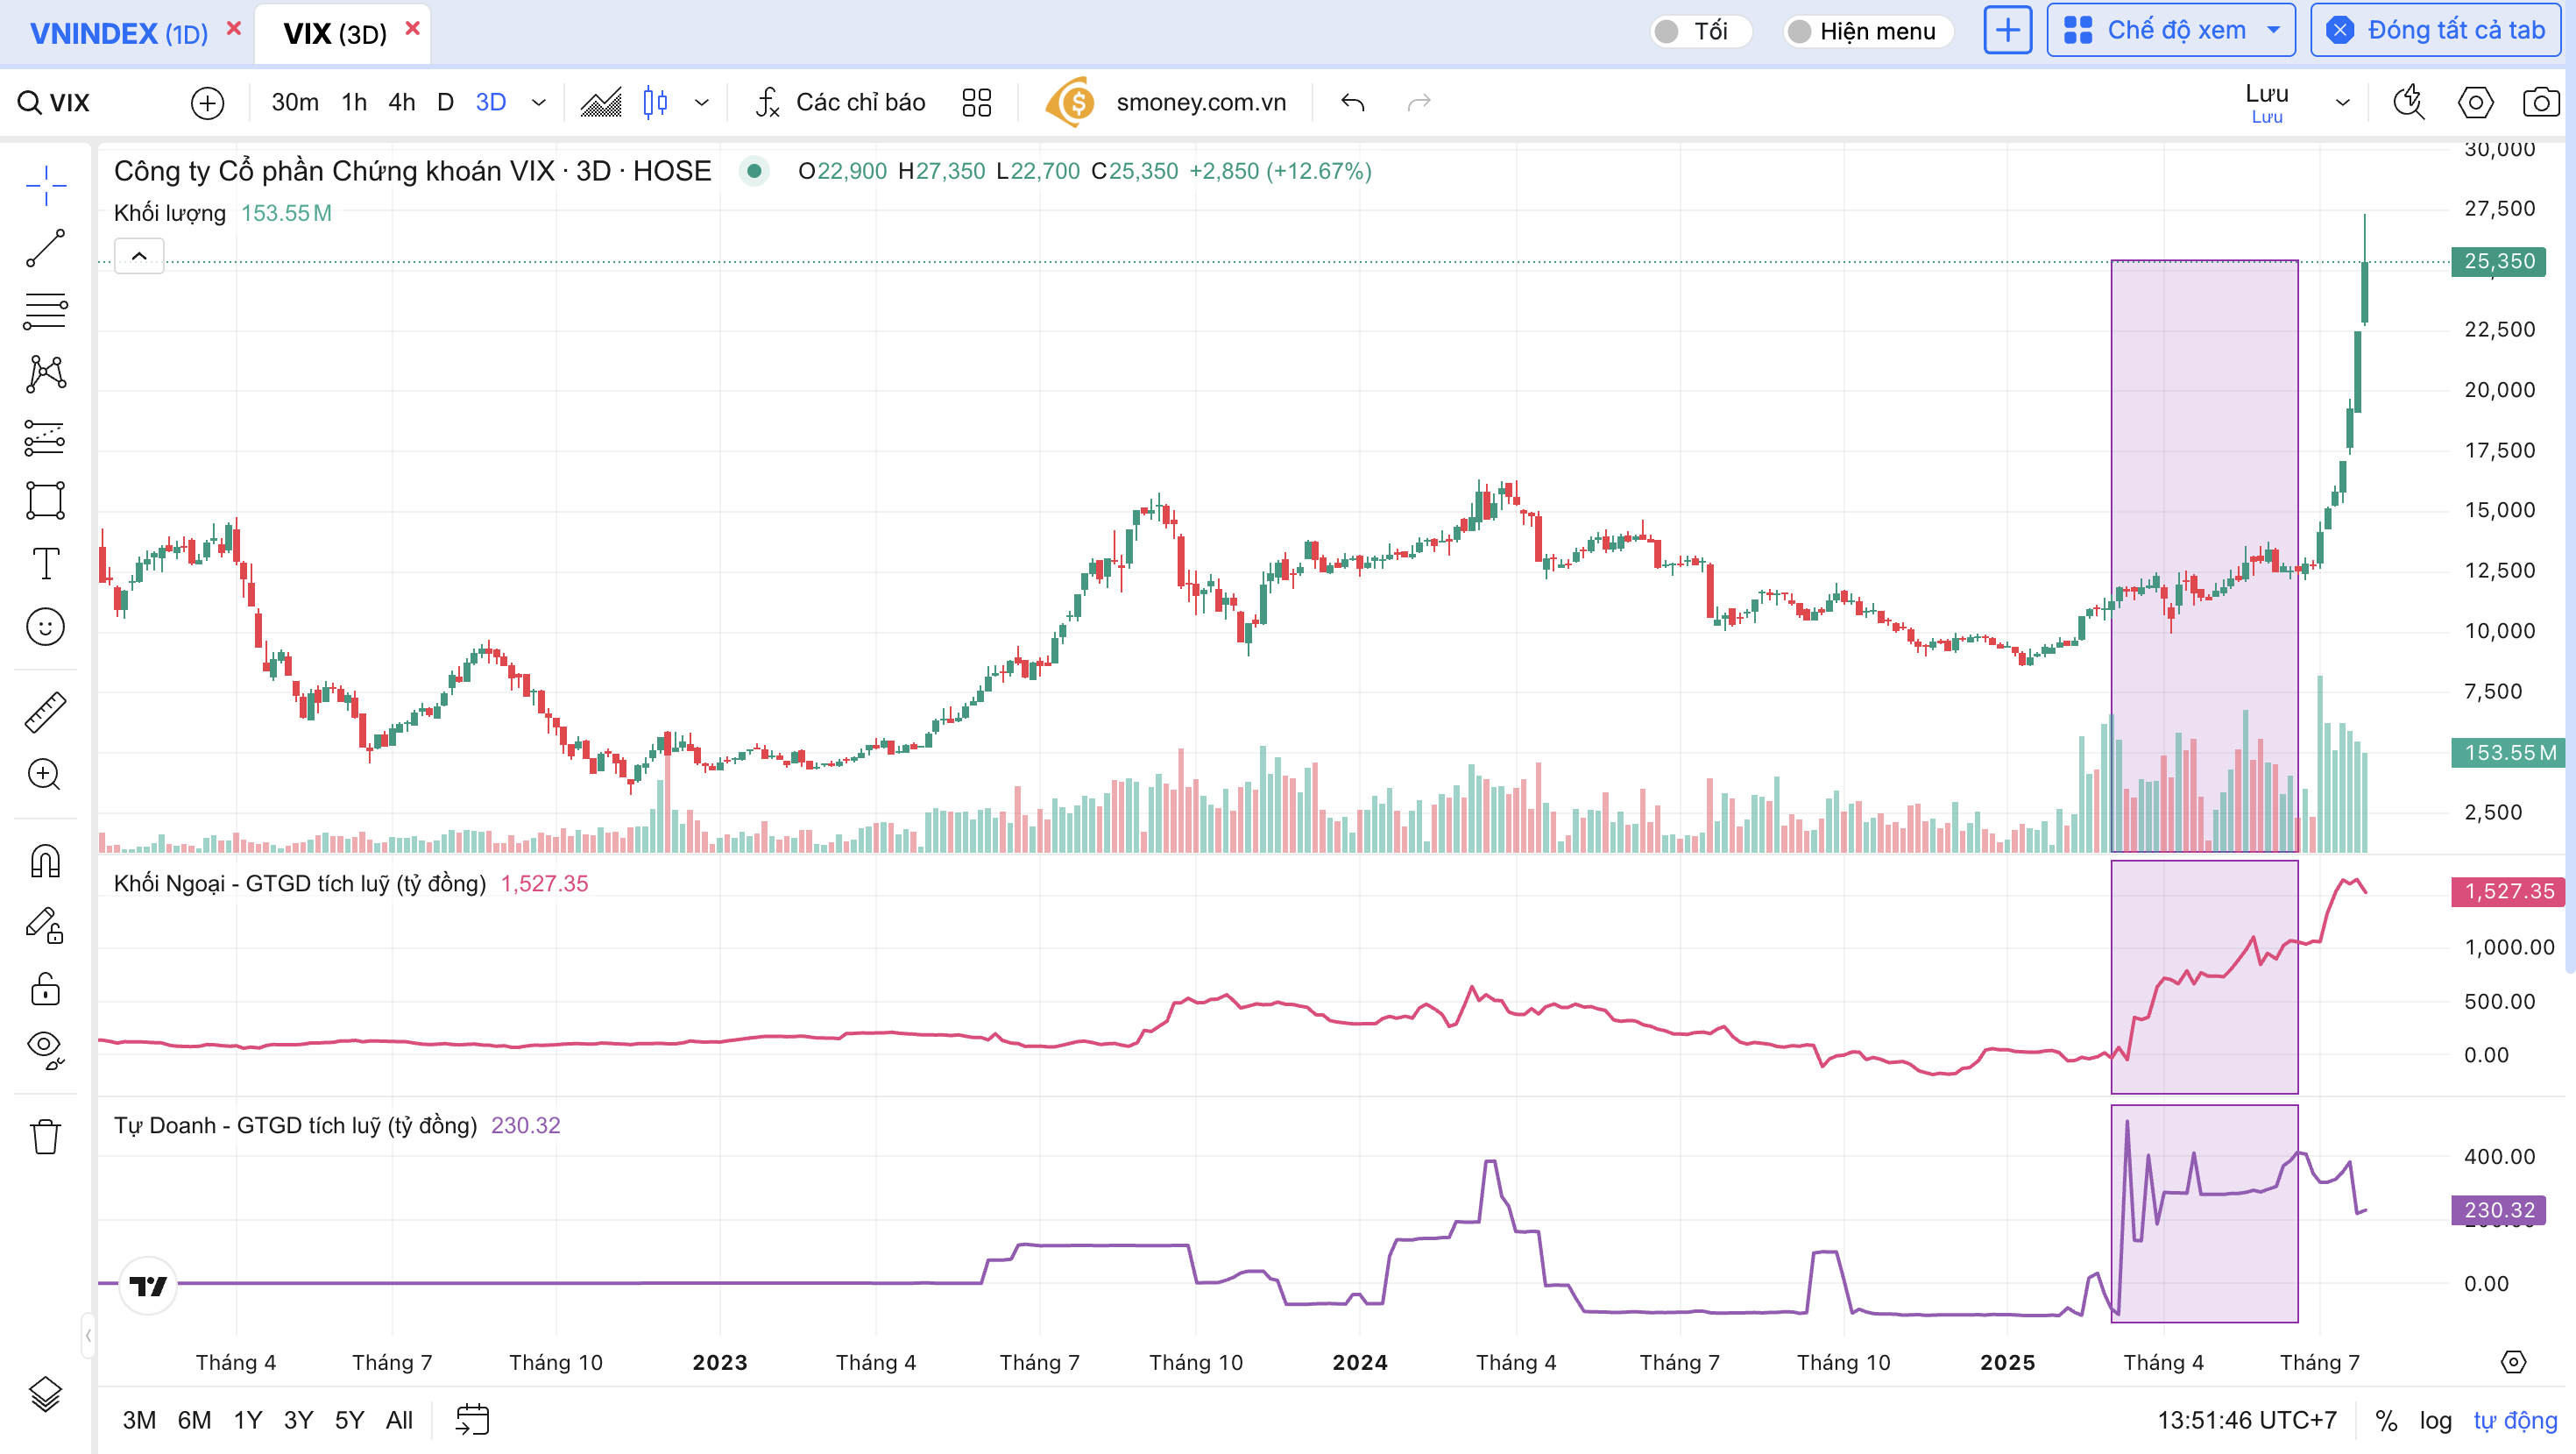Viewport: 2576px width, 1454px height.
Task: Click Đóng tất cả tab button
Action: pos(2436,31)
